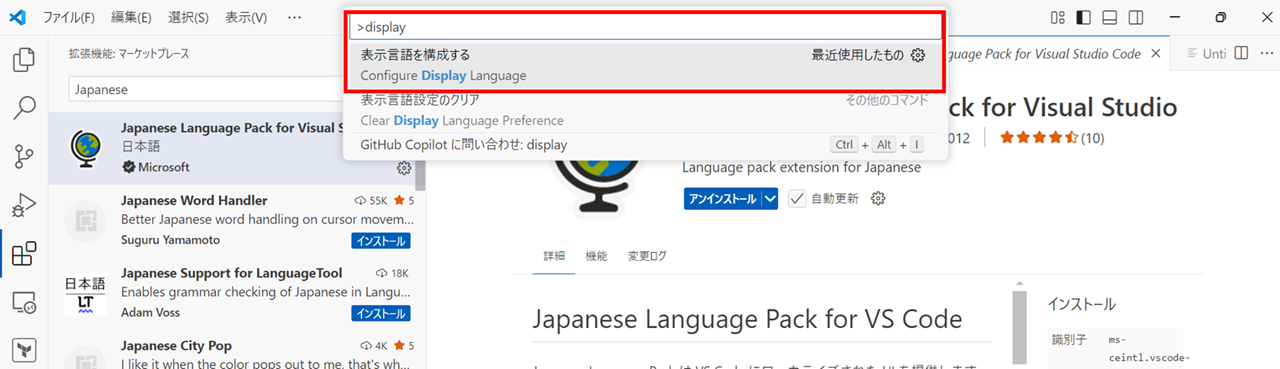Click the 拡張機能: マーケットプレース panel title
The image size is (1280, 369).
click(128, 54)
